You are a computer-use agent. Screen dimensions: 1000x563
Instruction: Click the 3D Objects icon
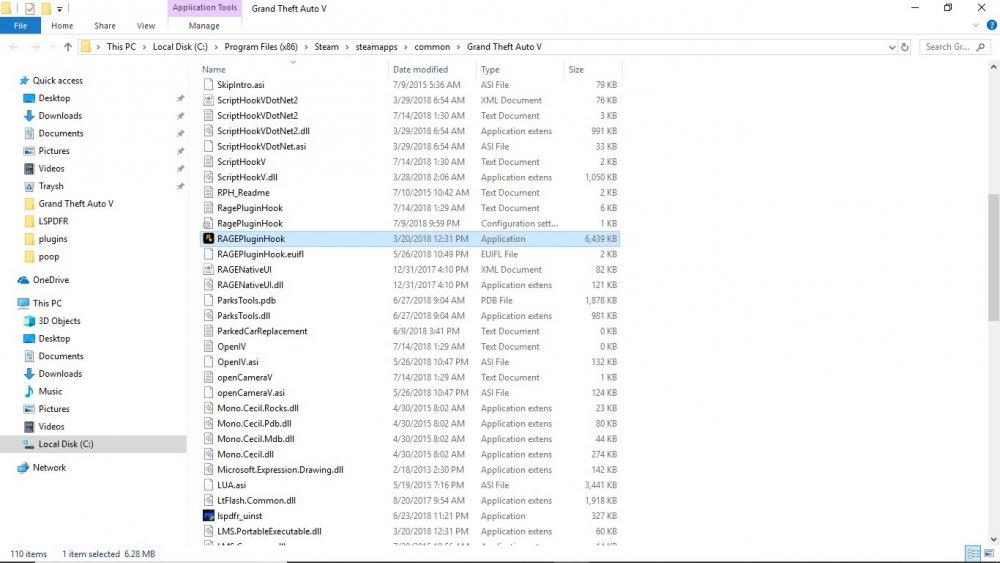(29, 321)
